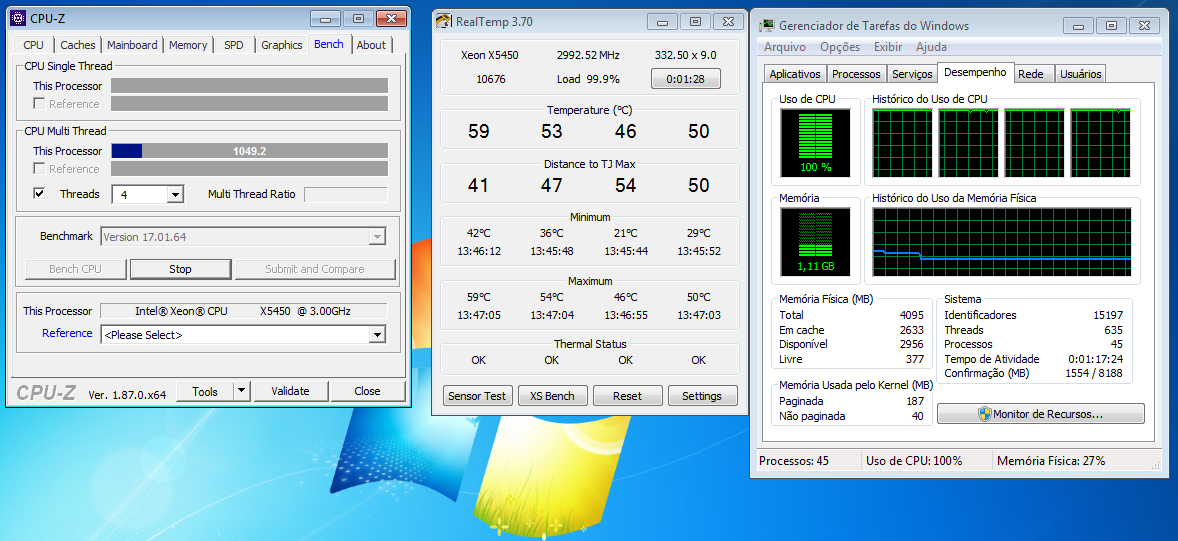Screen dimensions: 1178x541
Task: Click the Intel Xeon CPU X5450 processor field
Action: [x=243, y=311]
